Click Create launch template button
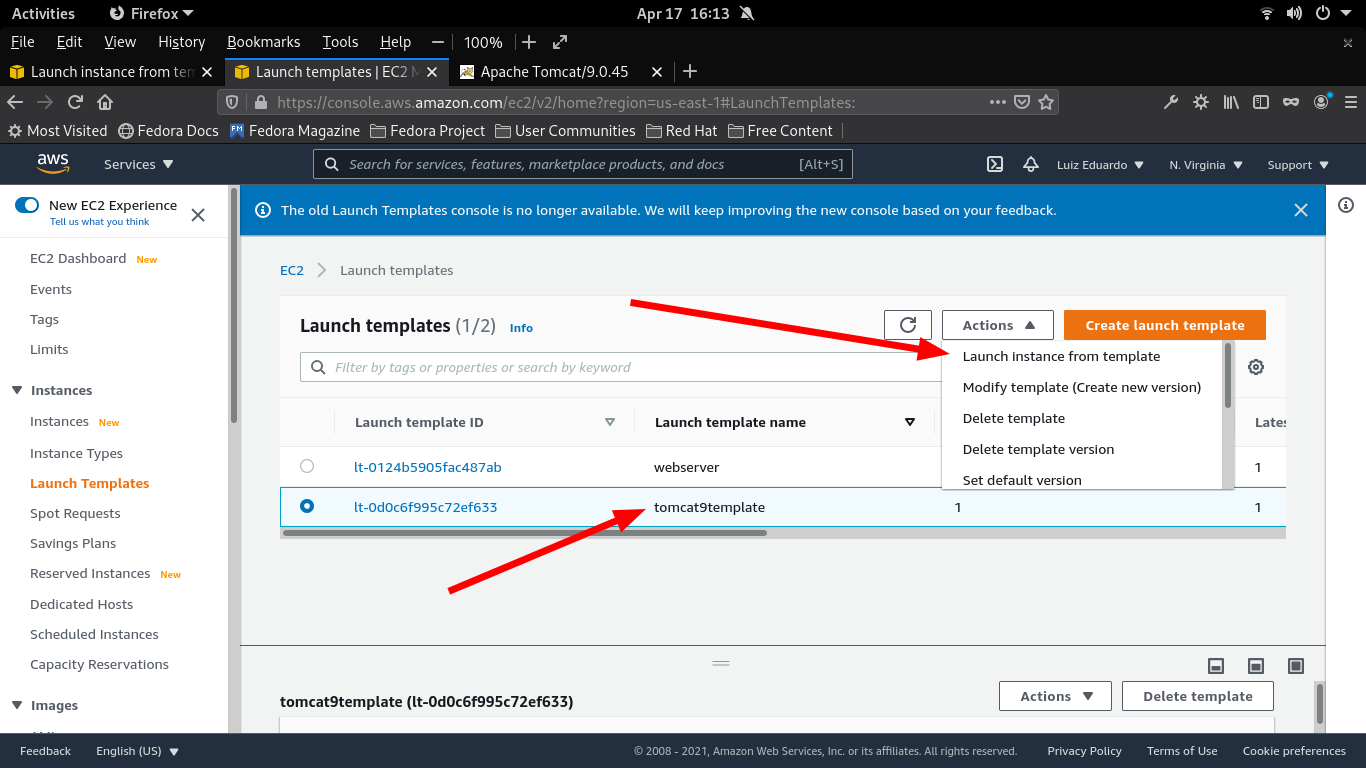Viewport: 1366px width, 768px height. 1165,325
